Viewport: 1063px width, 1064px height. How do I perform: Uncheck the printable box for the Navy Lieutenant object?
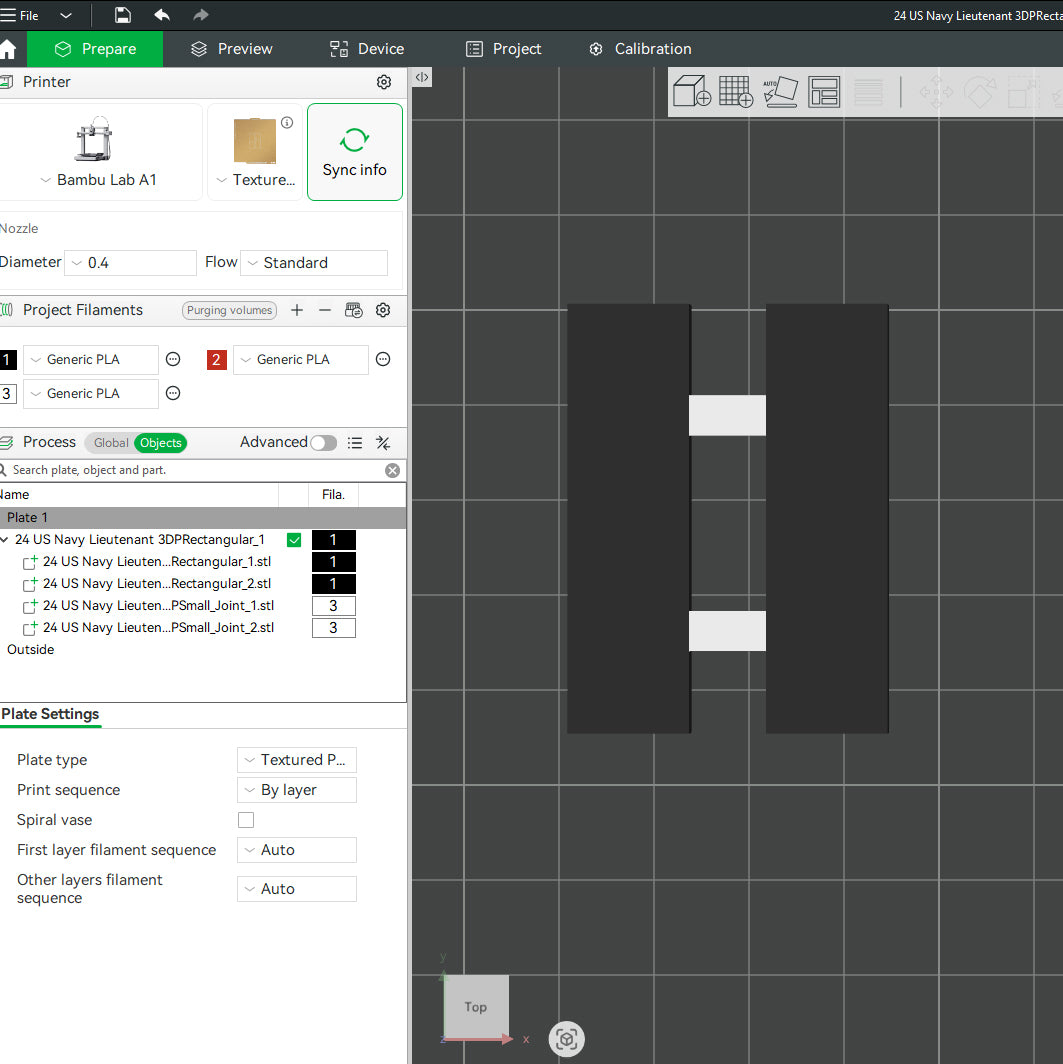(294, 540)
